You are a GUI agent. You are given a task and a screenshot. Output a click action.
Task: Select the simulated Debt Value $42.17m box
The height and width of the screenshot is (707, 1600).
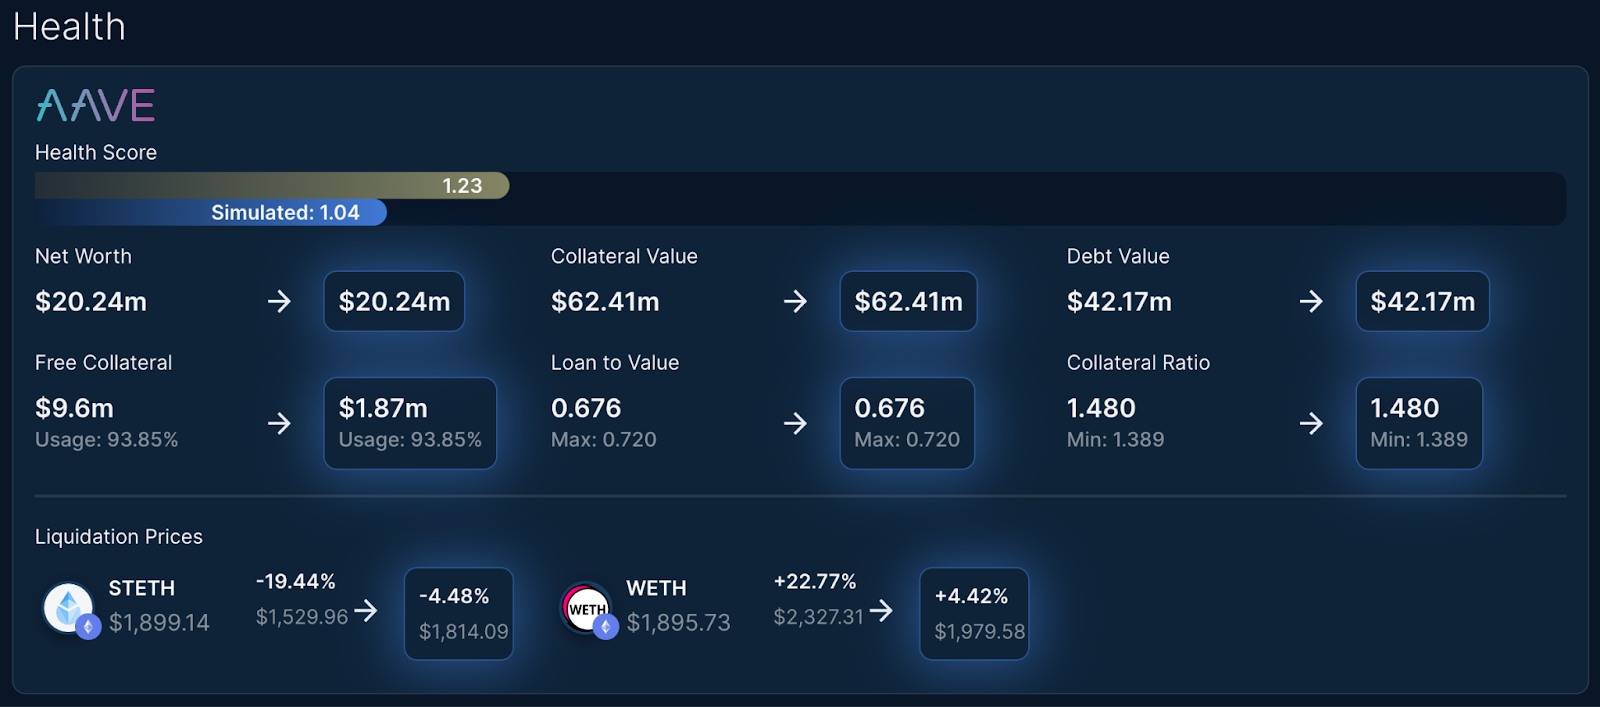pyautogui.click(x=1422, y=301)
